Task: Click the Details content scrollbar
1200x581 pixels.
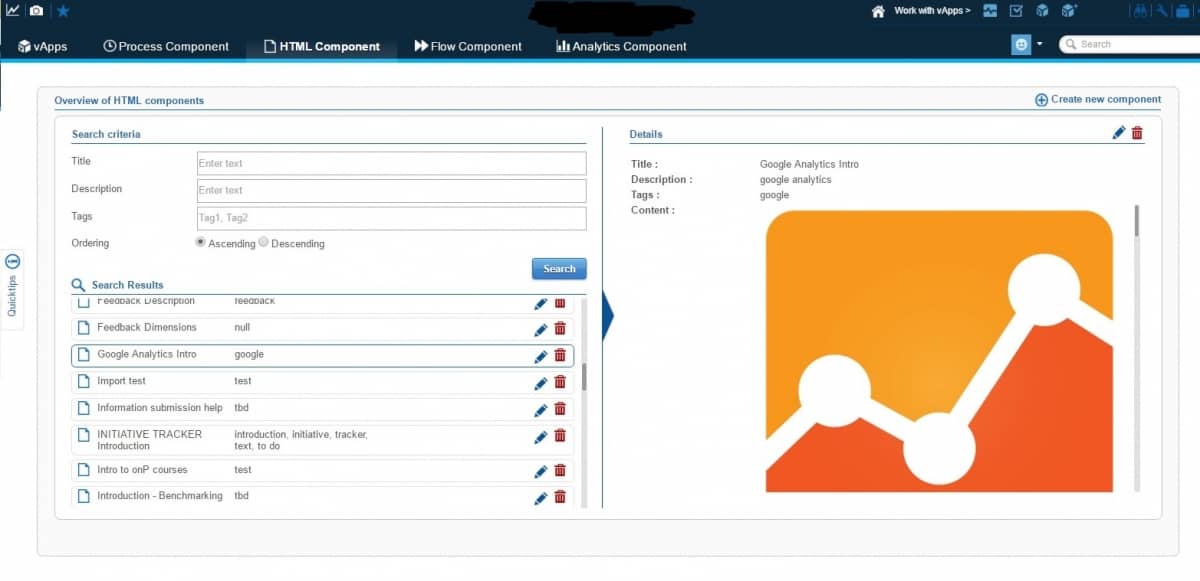Action: click(x=1137, y=220)
